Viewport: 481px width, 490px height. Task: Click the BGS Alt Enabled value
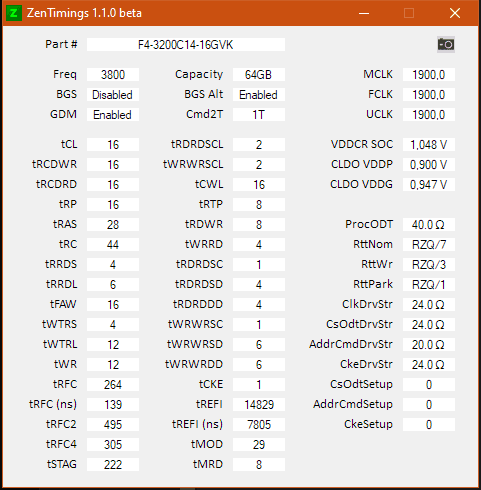pyautogui.click(x=259, y=94)
